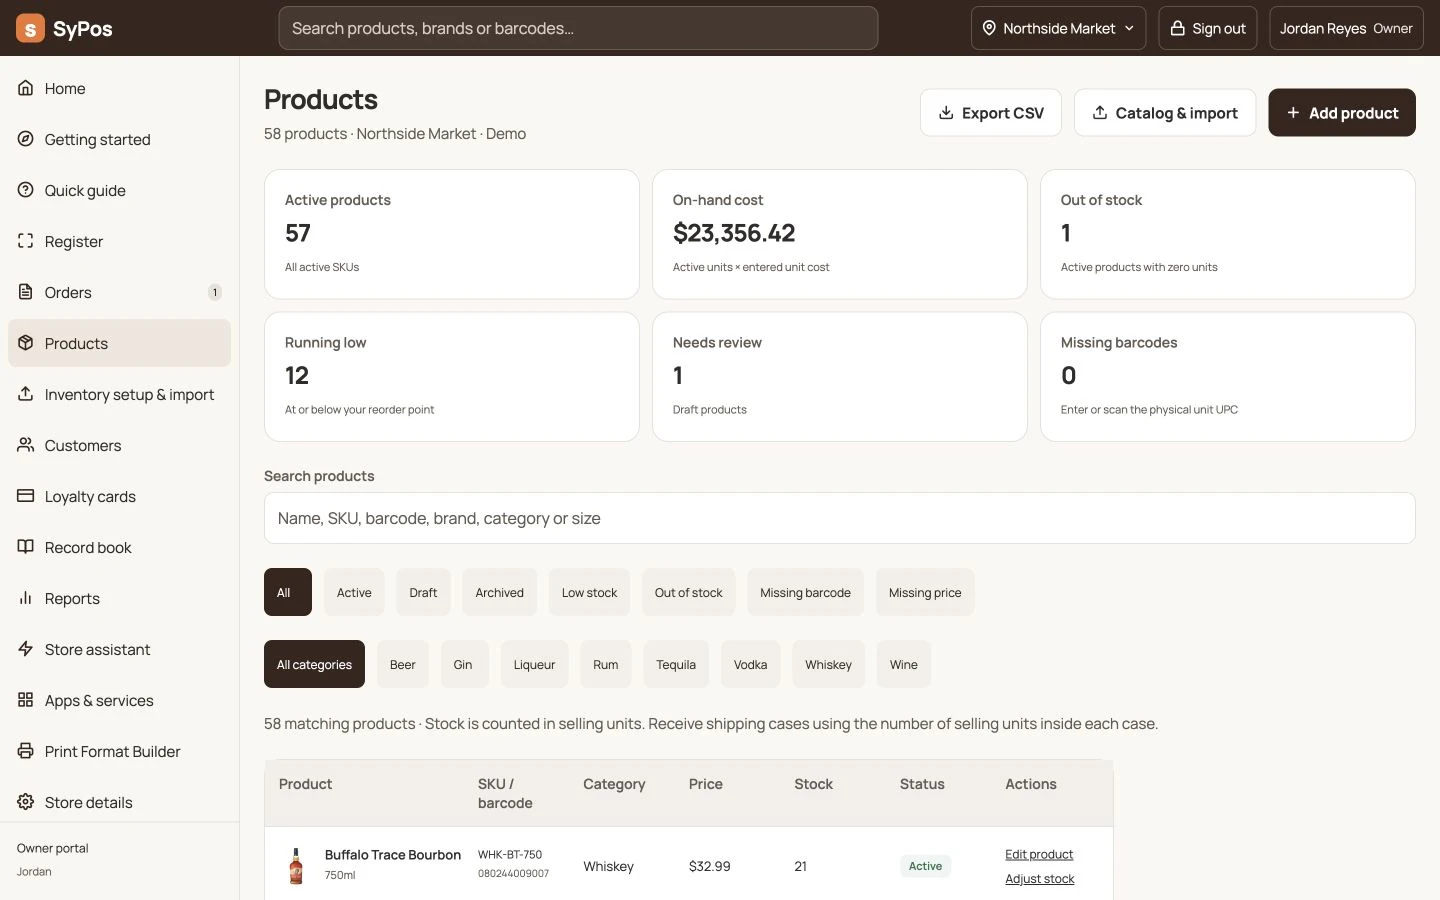
Task: Open Catalog & import
Action: [1165, 113]
